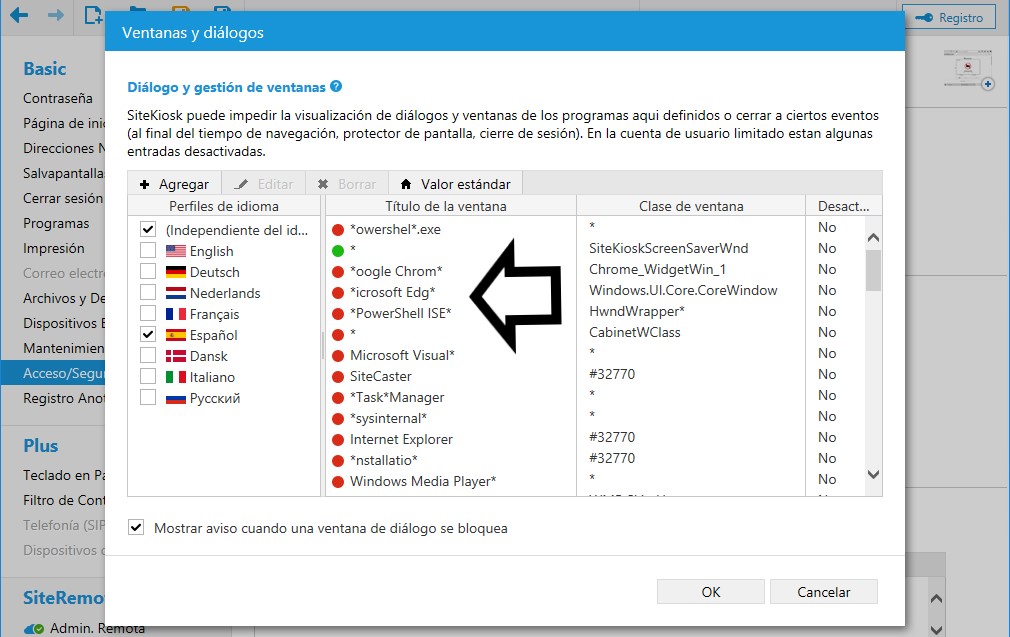Click the Spanish flag icon for Español
The width and height of the screenshot is (1010, 637).
(176, 335)
